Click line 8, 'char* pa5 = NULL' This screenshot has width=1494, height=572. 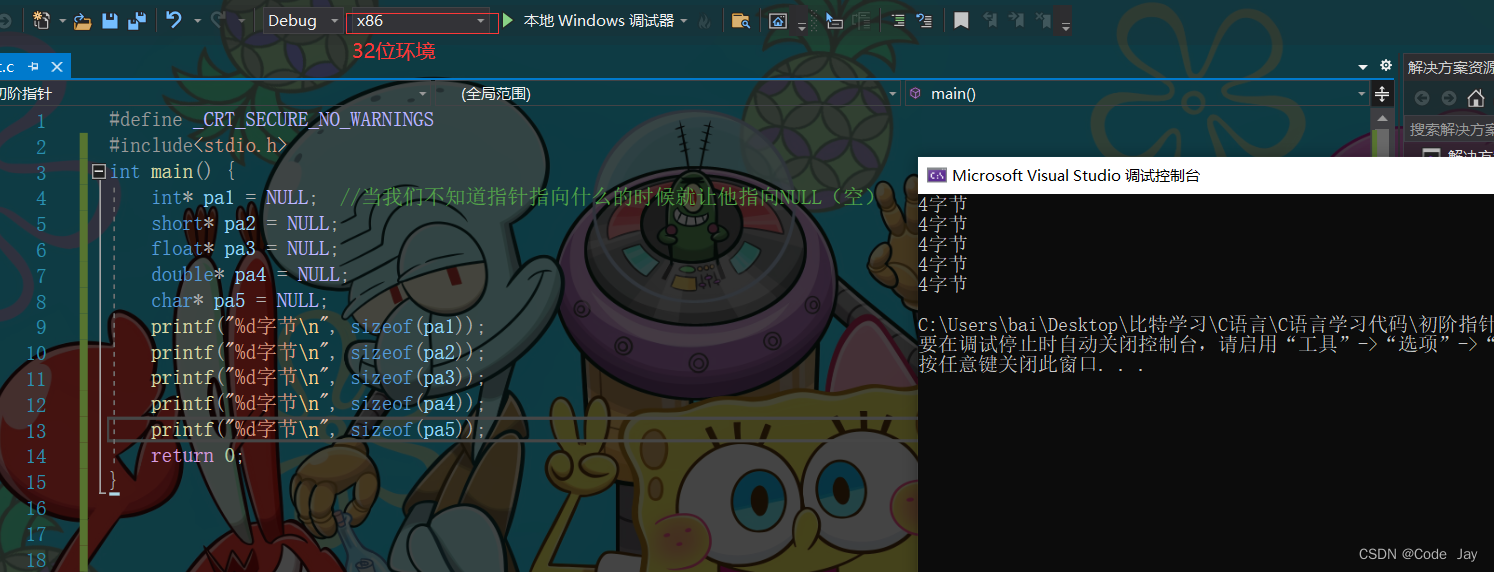point(240,301)
